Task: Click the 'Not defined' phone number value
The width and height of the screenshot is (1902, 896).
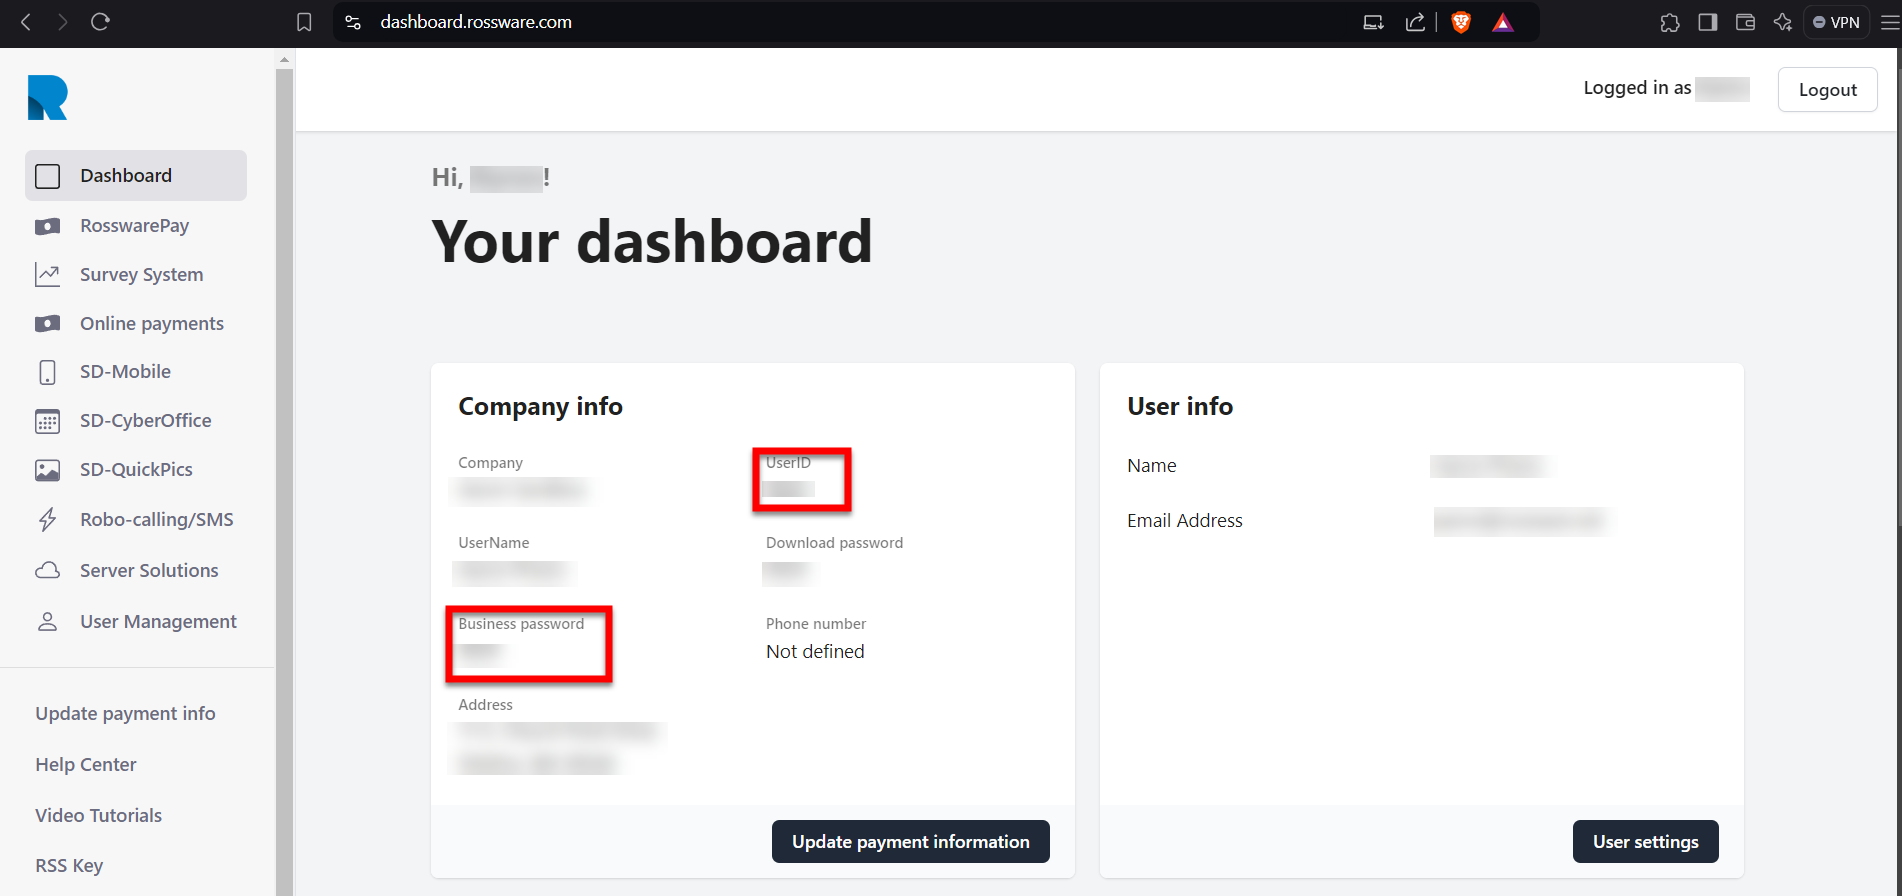Action: [x=815, y=652]
